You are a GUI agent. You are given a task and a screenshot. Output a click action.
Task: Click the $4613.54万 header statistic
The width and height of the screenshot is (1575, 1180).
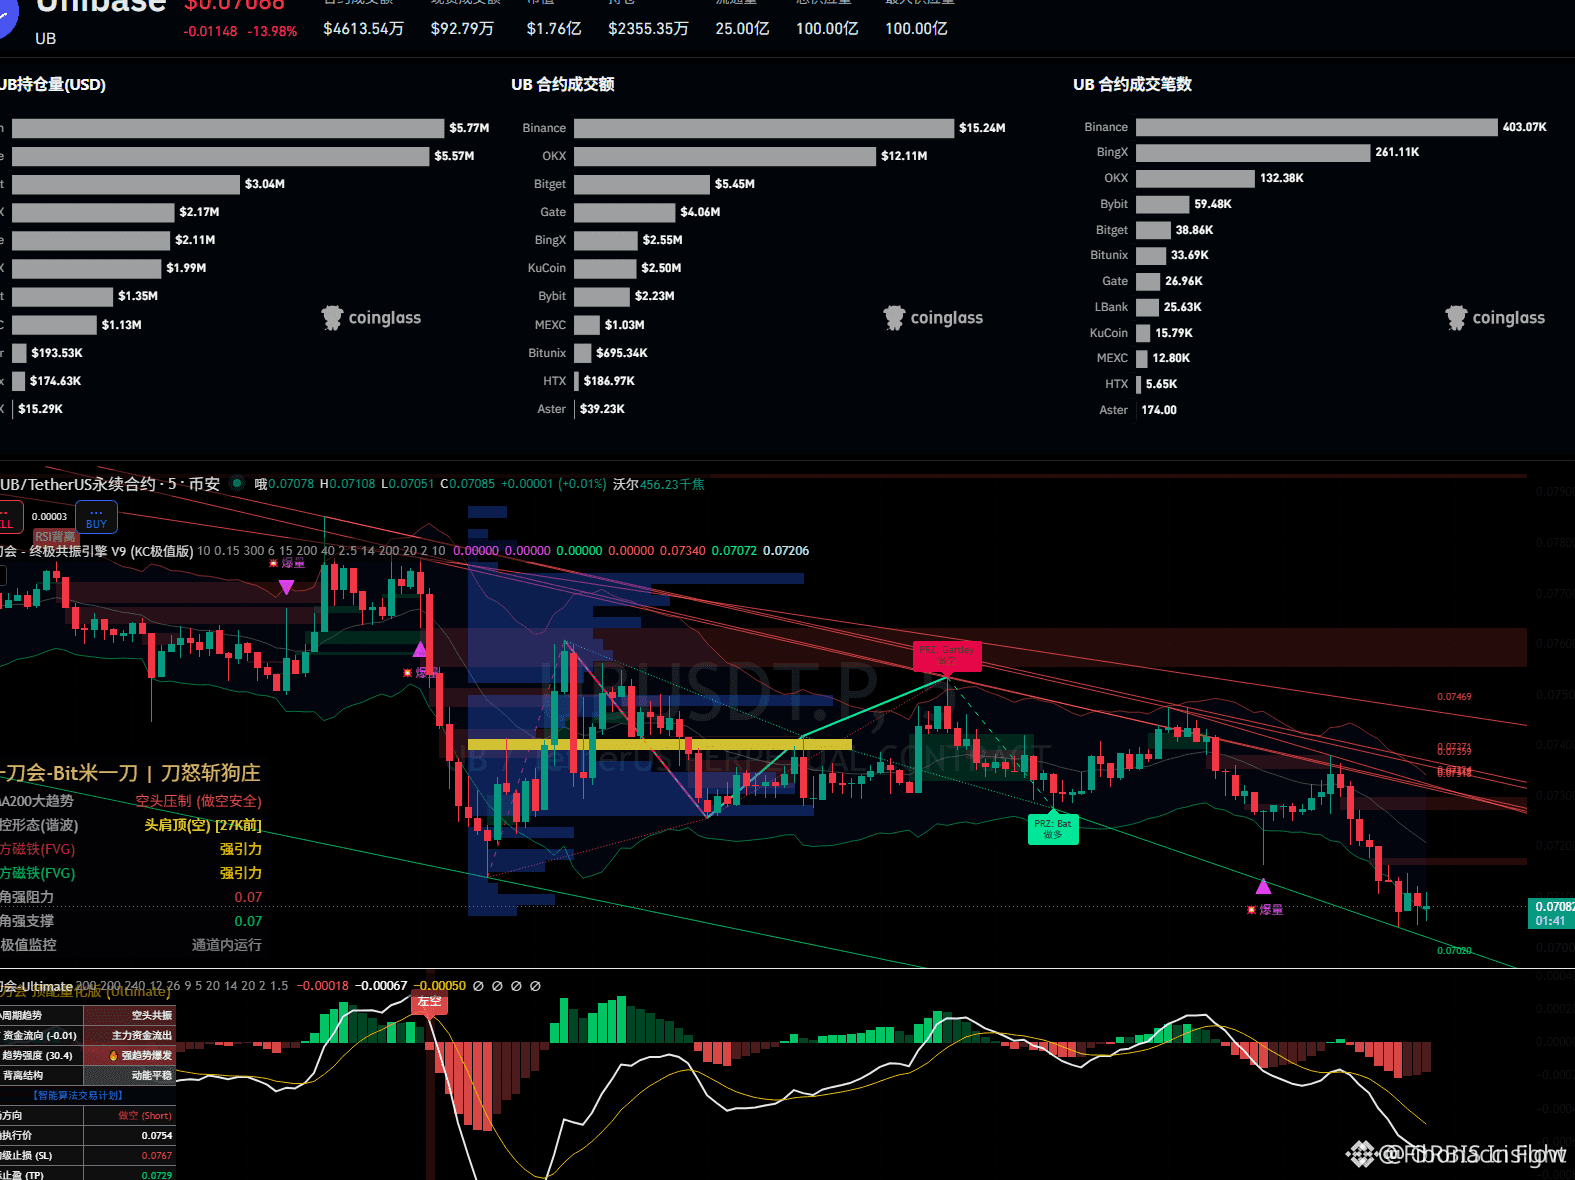click(363, 29)
